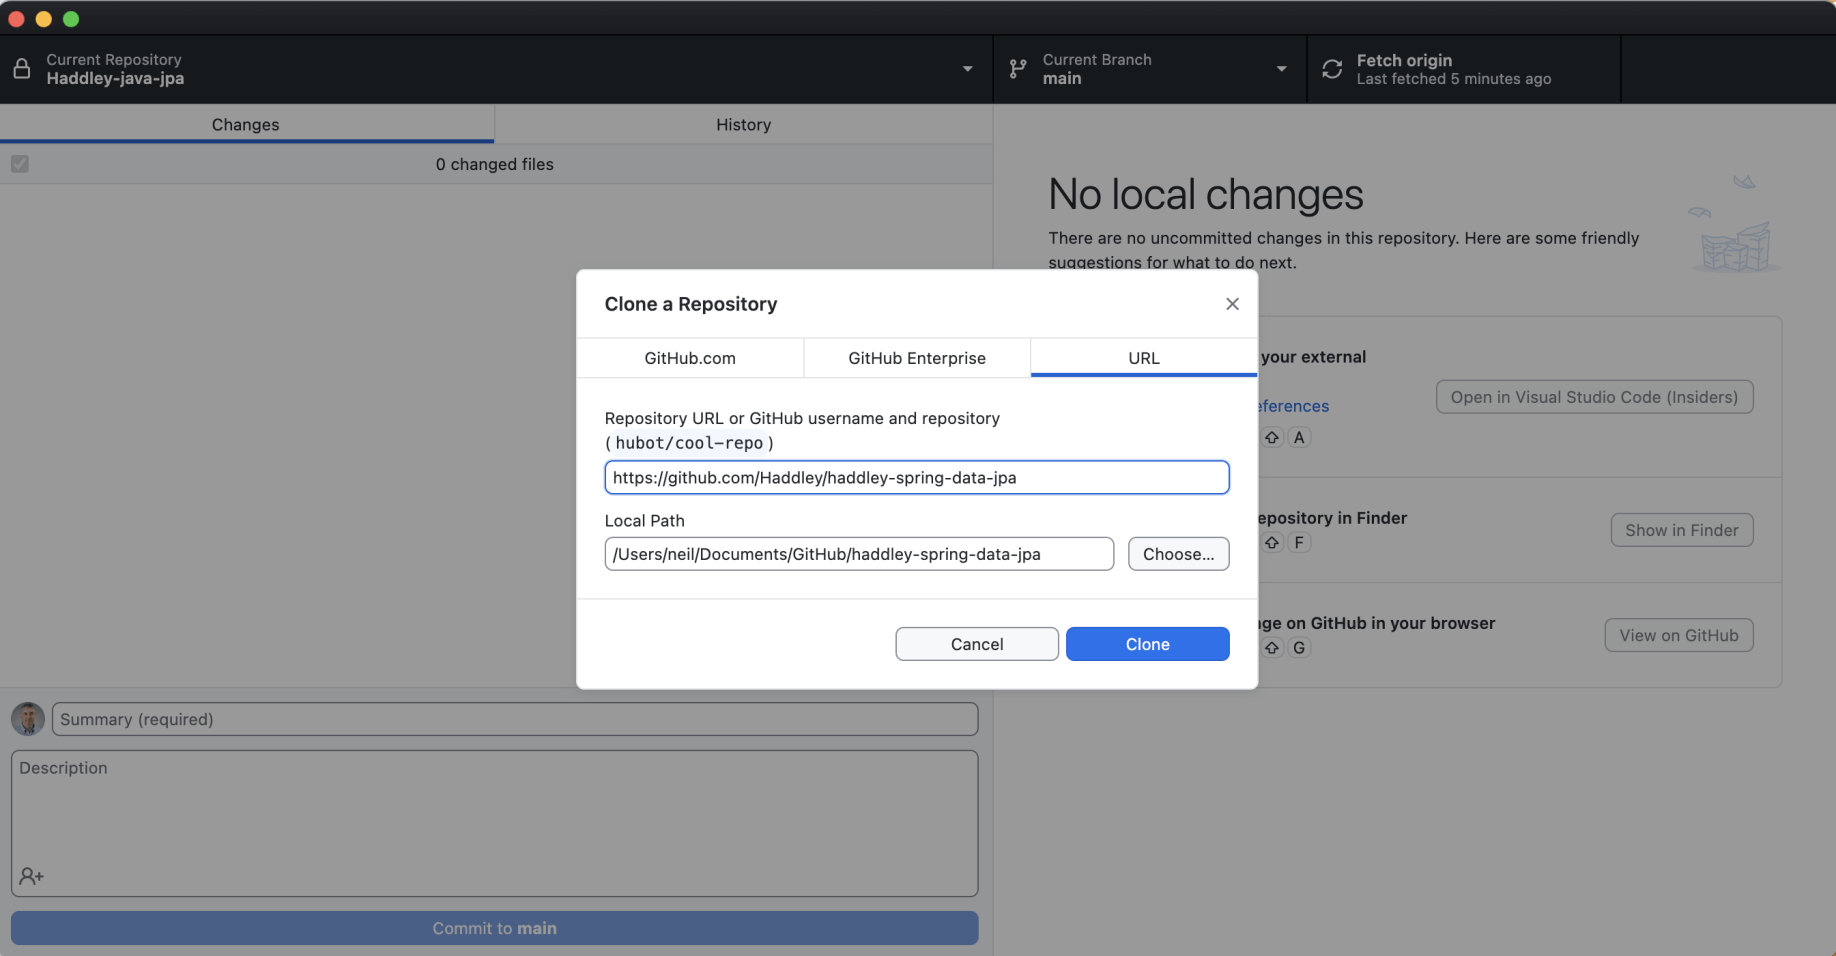Close the Clone a Repository dialog
Screen dimensions: 1836x956
(x=1232, y=304)
